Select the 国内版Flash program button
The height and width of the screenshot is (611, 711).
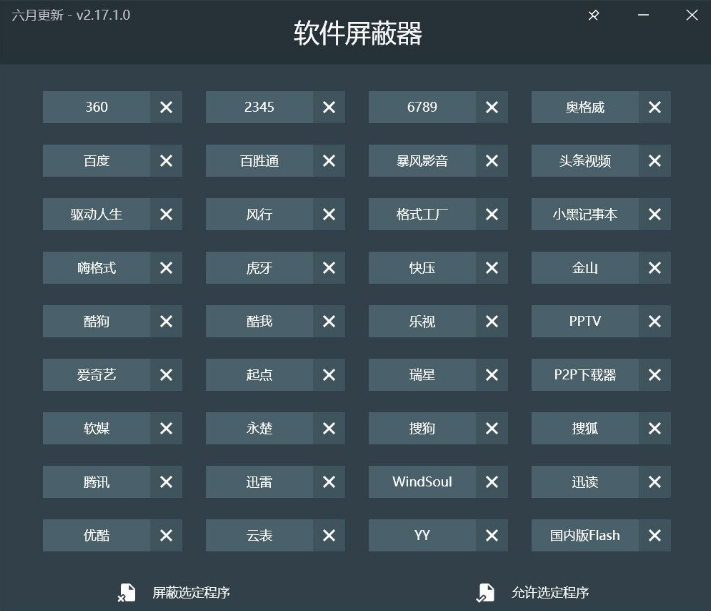(585, 535)
